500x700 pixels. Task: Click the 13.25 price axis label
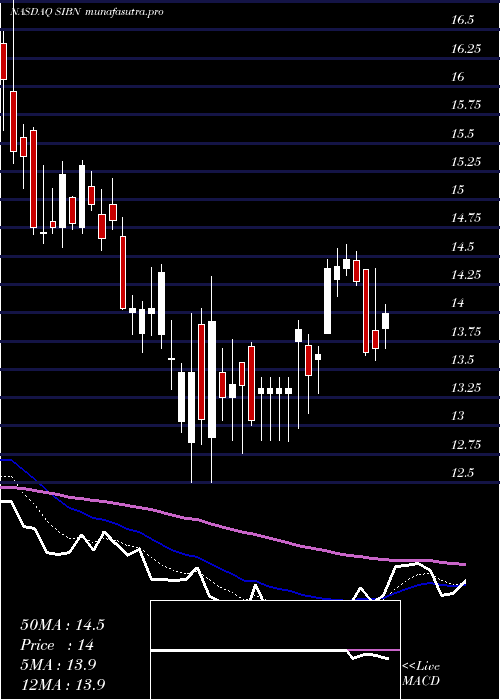click(466, 388)
